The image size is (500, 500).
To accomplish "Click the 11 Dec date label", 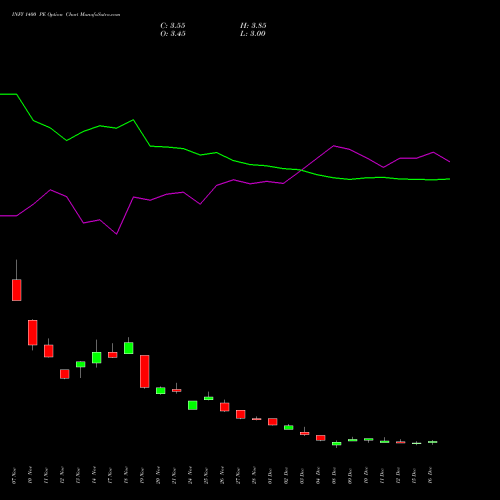I will 382,476.
